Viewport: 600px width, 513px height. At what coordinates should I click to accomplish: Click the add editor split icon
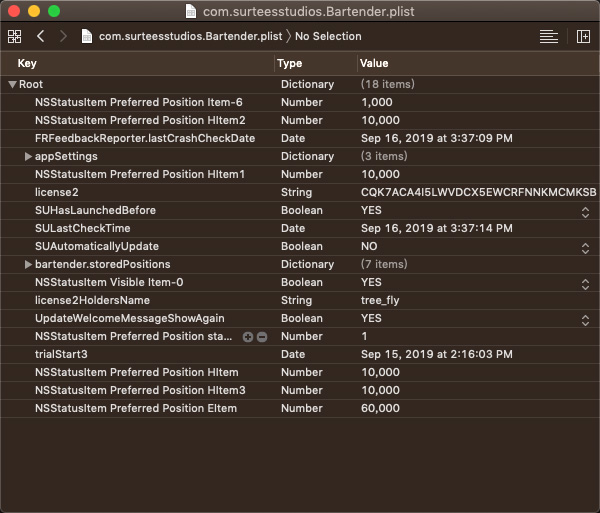583,36
